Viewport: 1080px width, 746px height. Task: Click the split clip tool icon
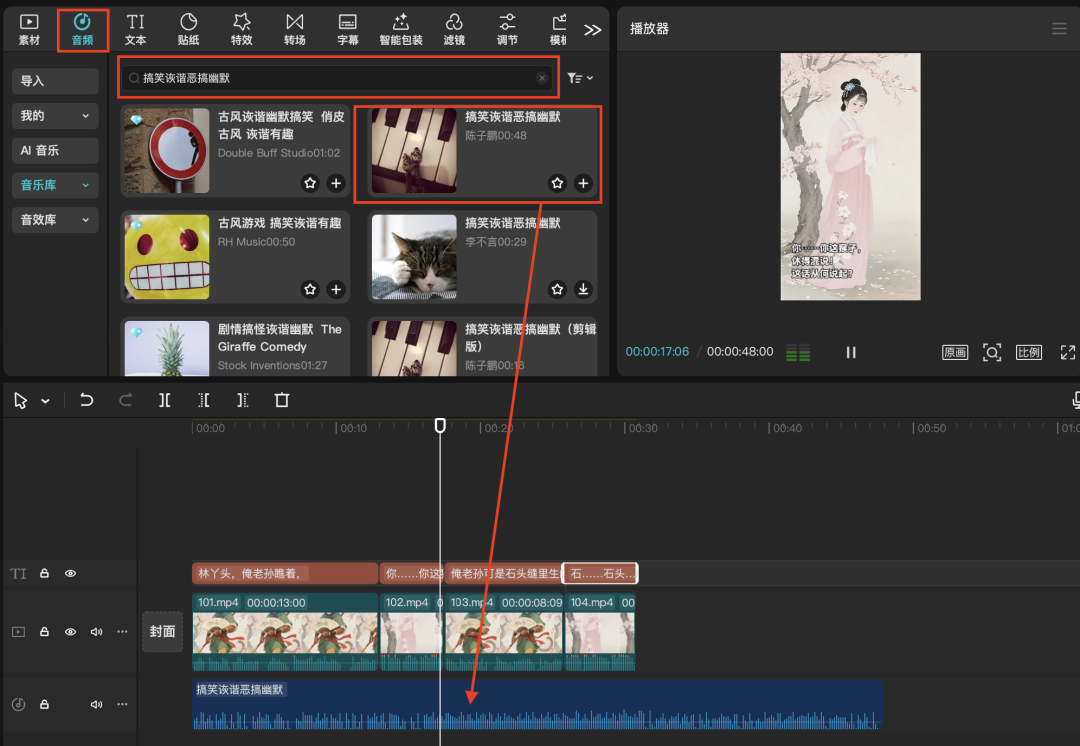pos(165,400)
